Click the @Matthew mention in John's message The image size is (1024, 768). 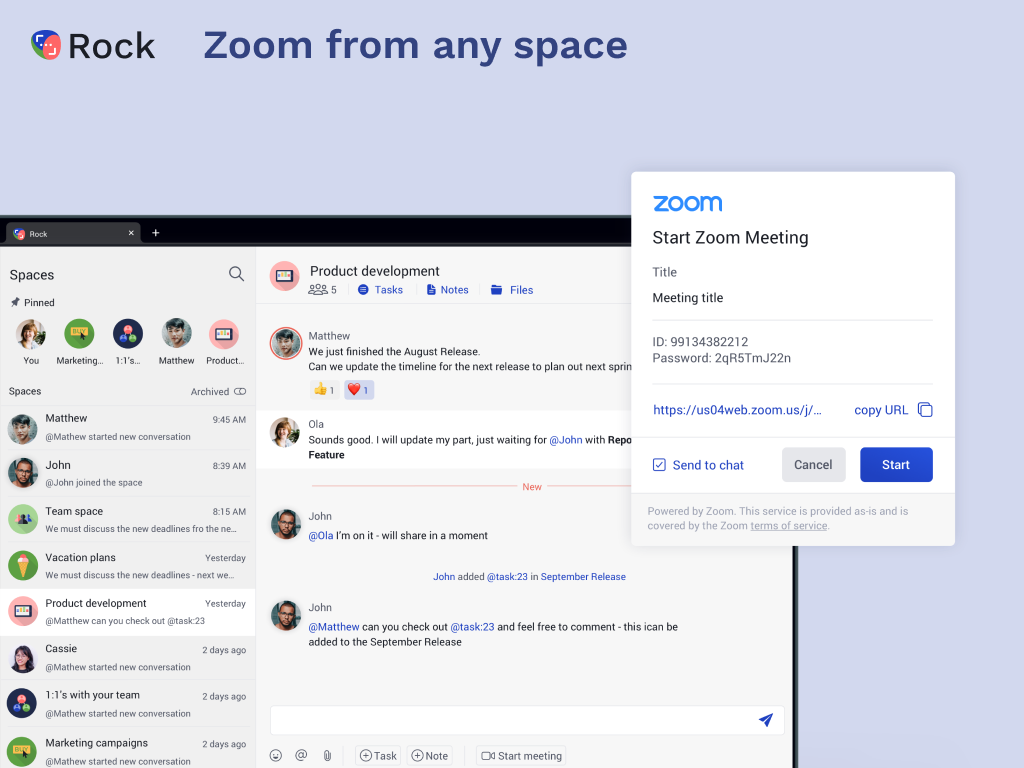pyautogui.click(x=334, y=627)
